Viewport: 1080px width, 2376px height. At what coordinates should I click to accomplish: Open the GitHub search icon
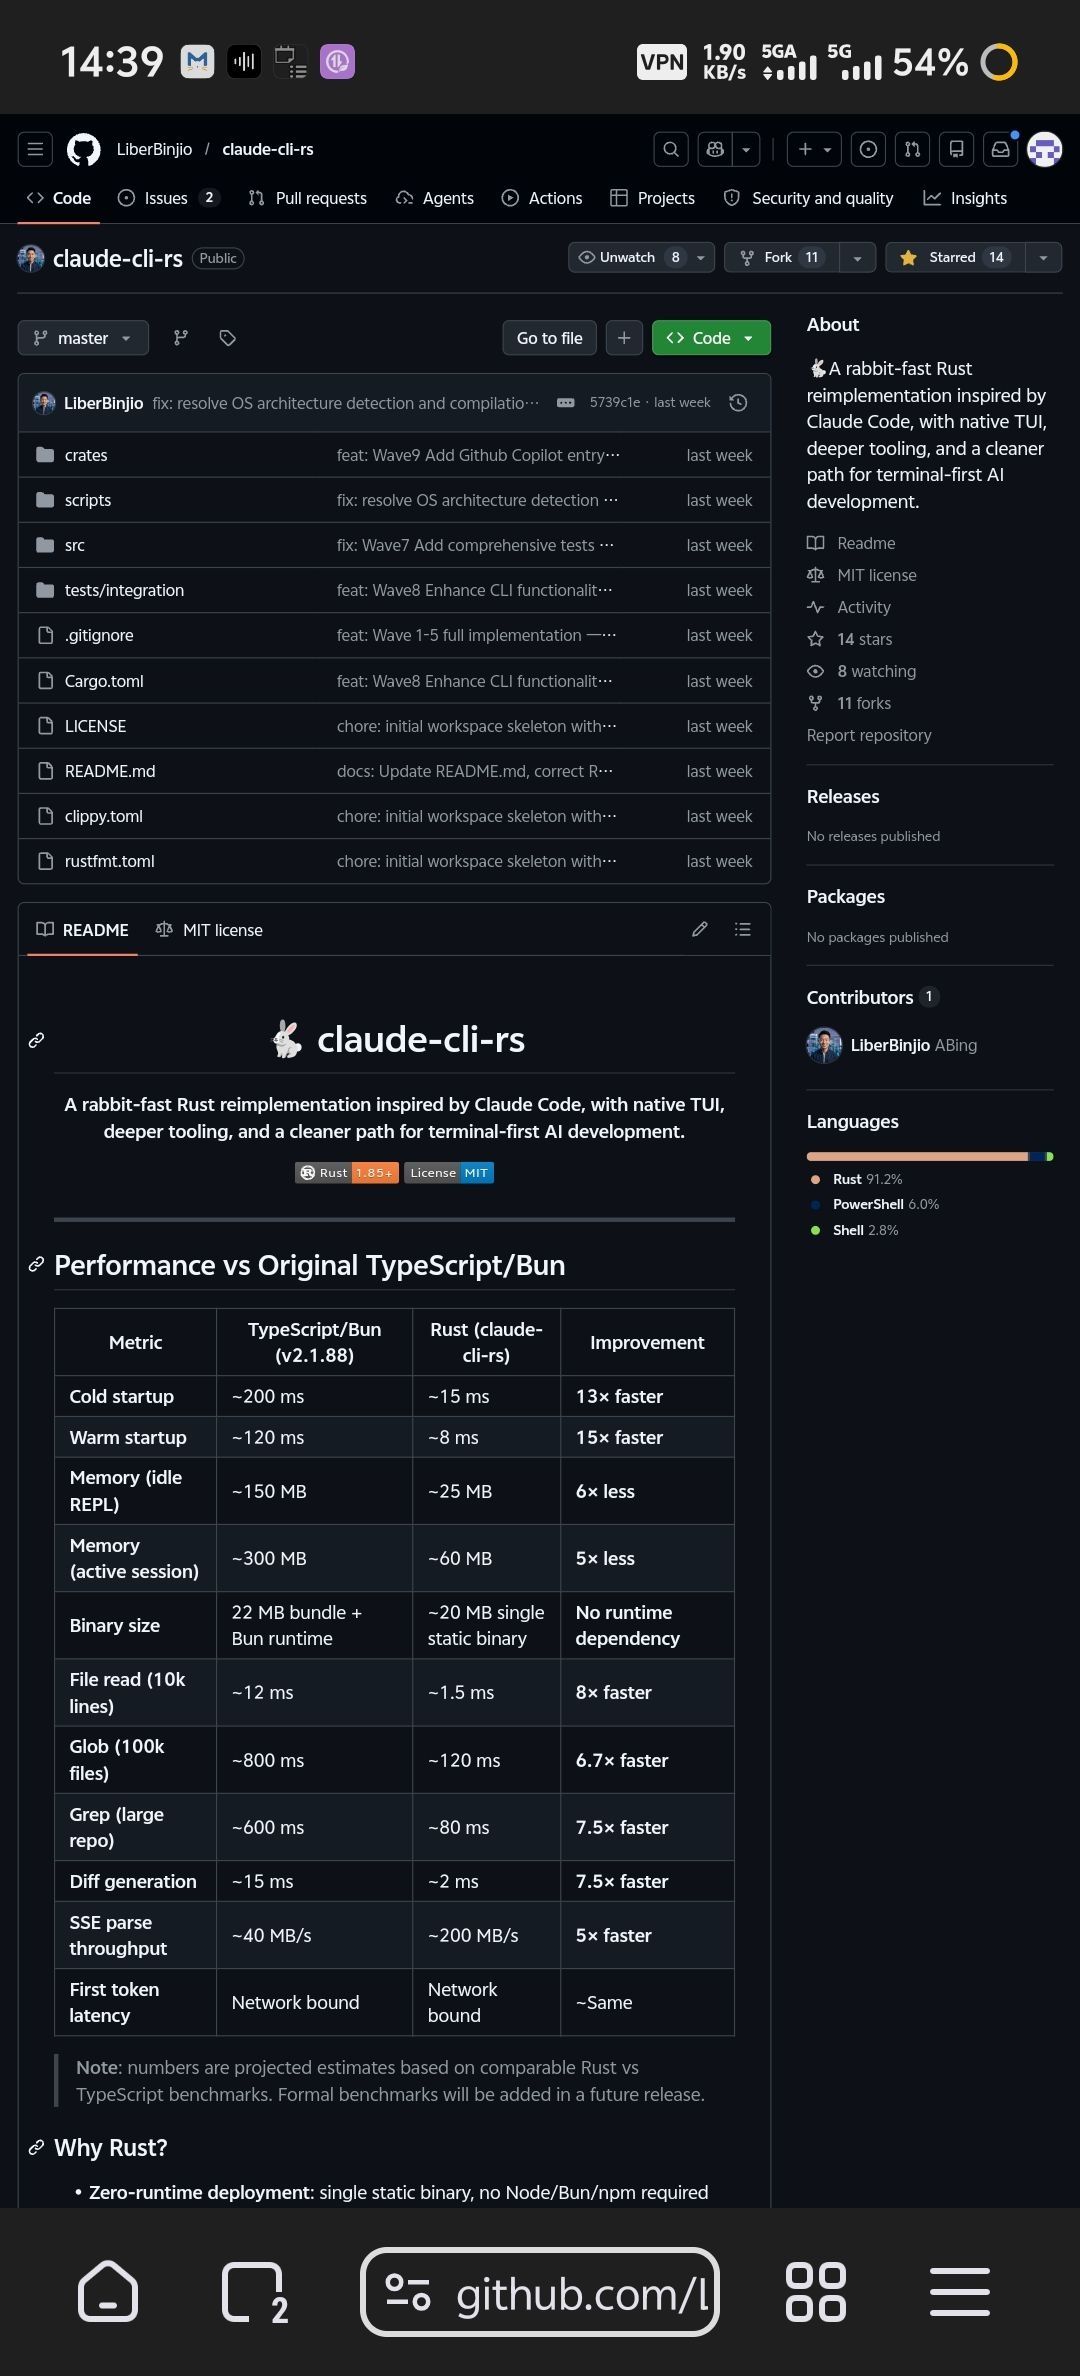[671, 149]
